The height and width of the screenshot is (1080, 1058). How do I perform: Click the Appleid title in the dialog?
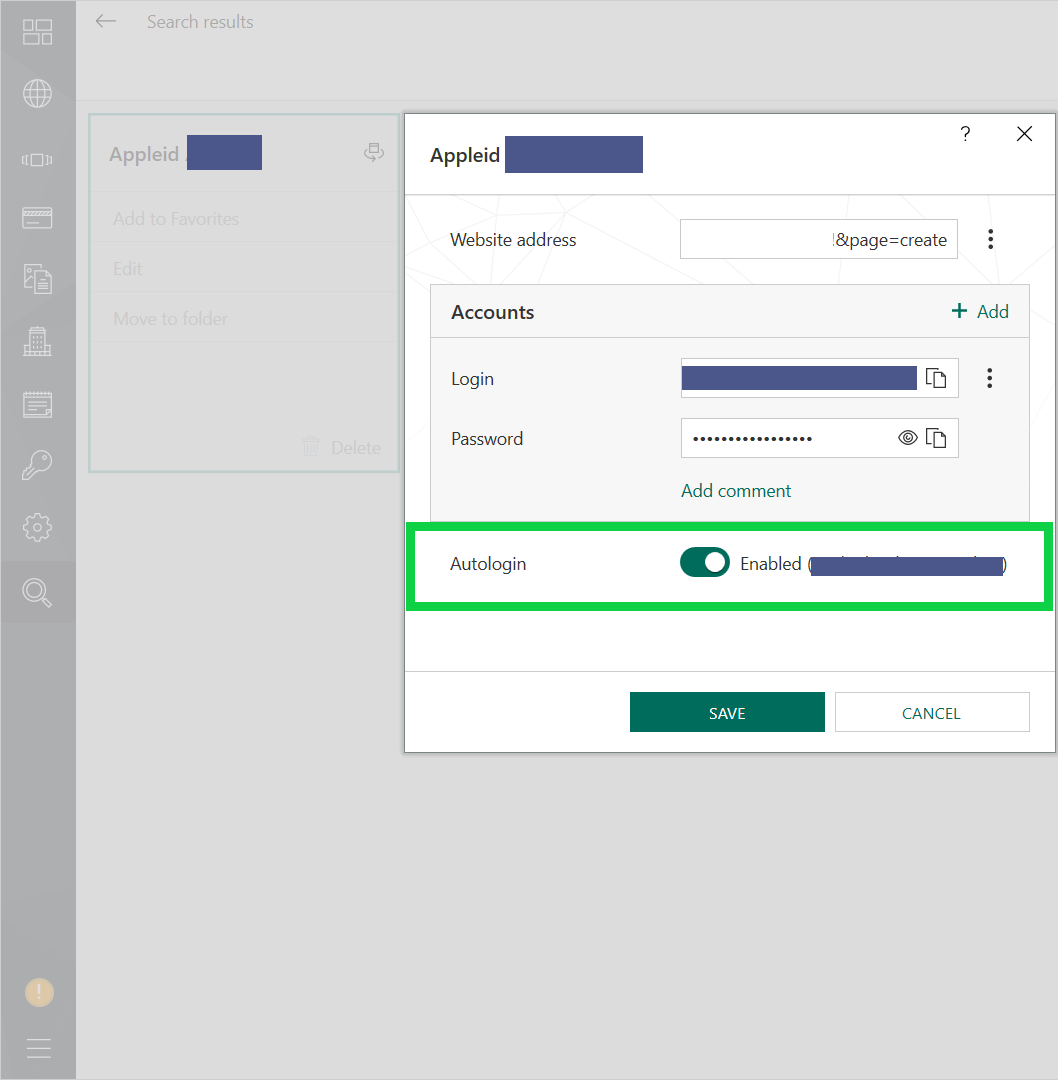click(x=465, y=156)
